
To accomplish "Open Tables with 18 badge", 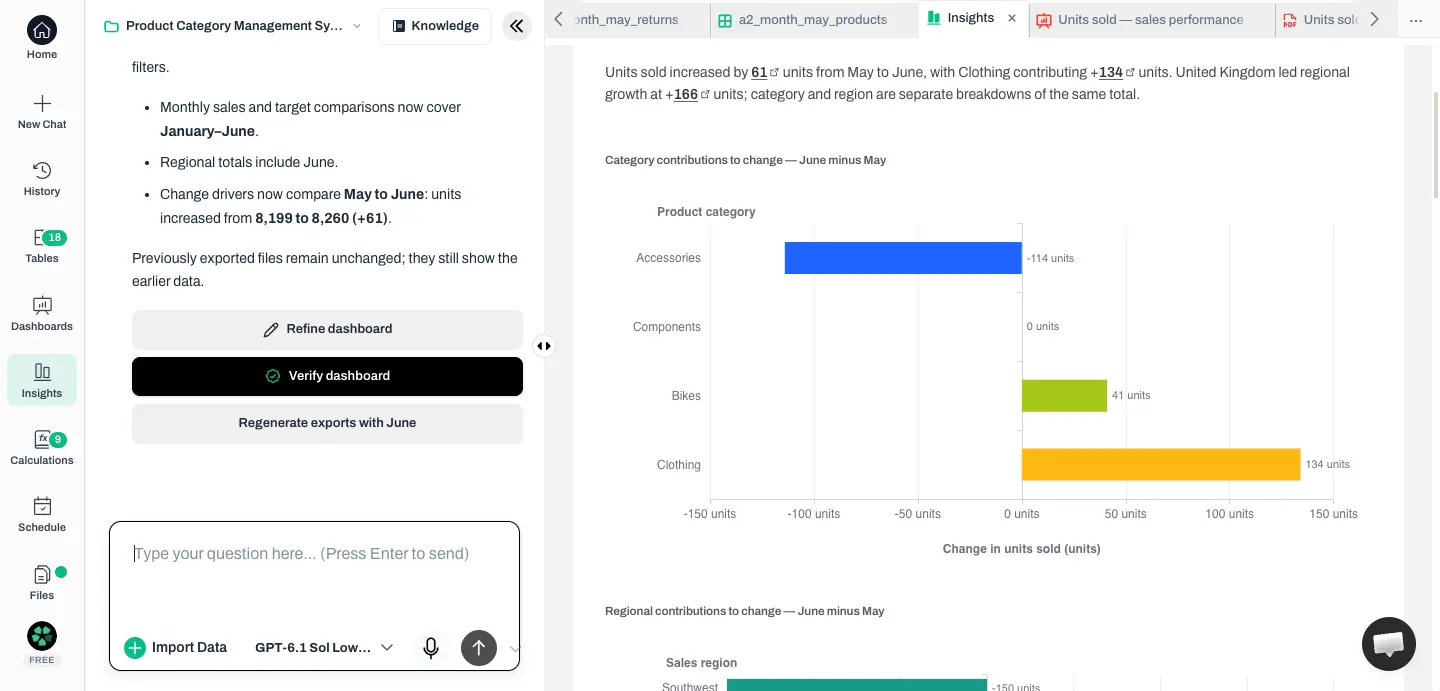I will pos(42,246).
